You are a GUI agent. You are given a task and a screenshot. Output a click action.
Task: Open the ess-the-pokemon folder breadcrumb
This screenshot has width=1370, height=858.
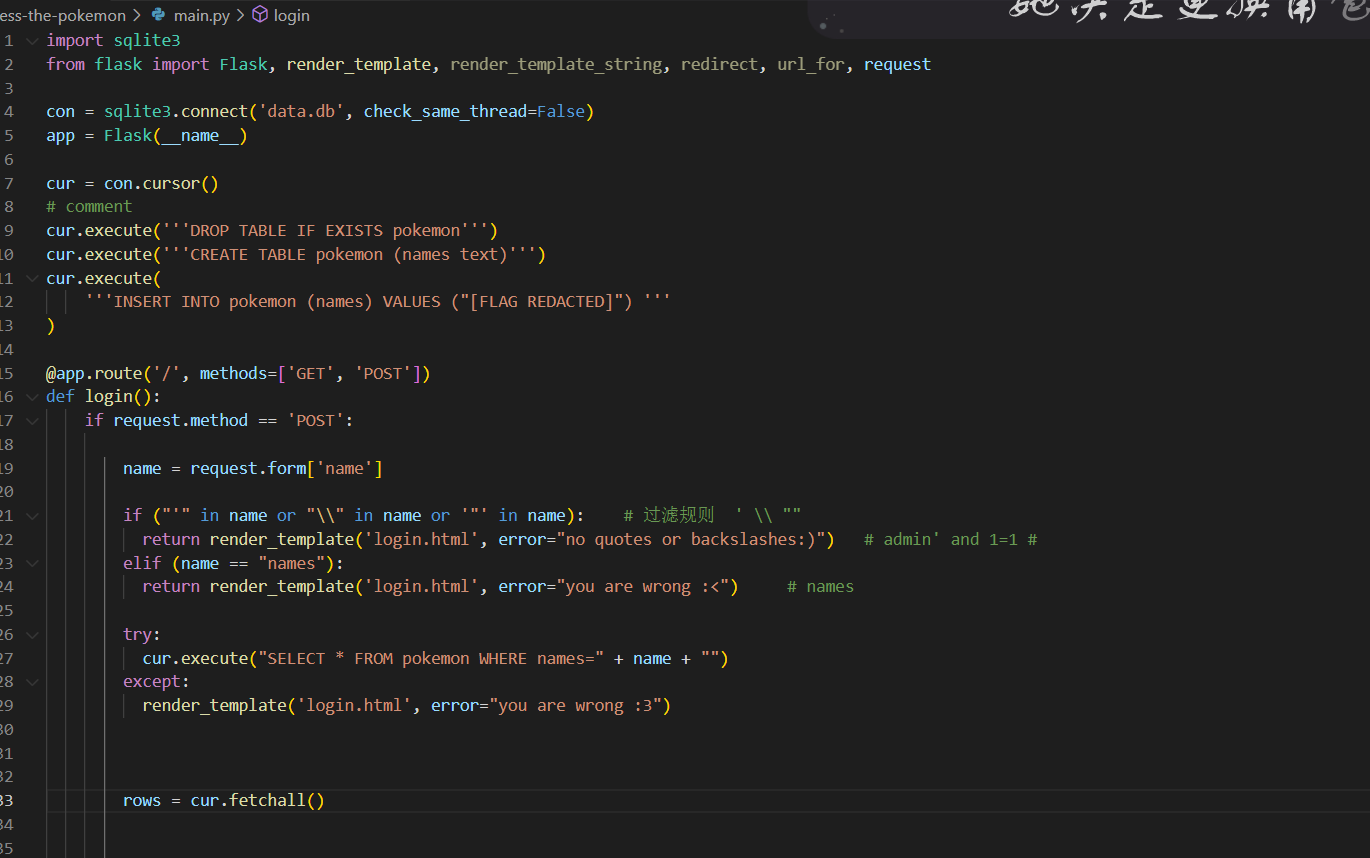click(63, 15)
